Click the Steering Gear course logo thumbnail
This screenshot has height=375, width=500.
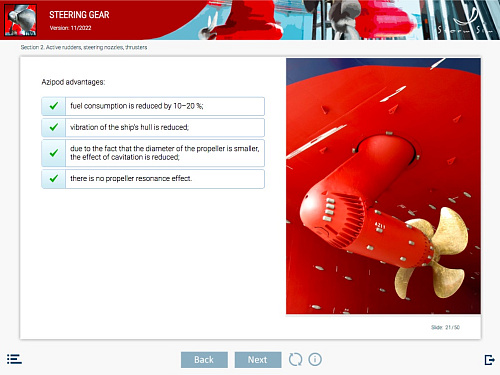pos(20,20)
